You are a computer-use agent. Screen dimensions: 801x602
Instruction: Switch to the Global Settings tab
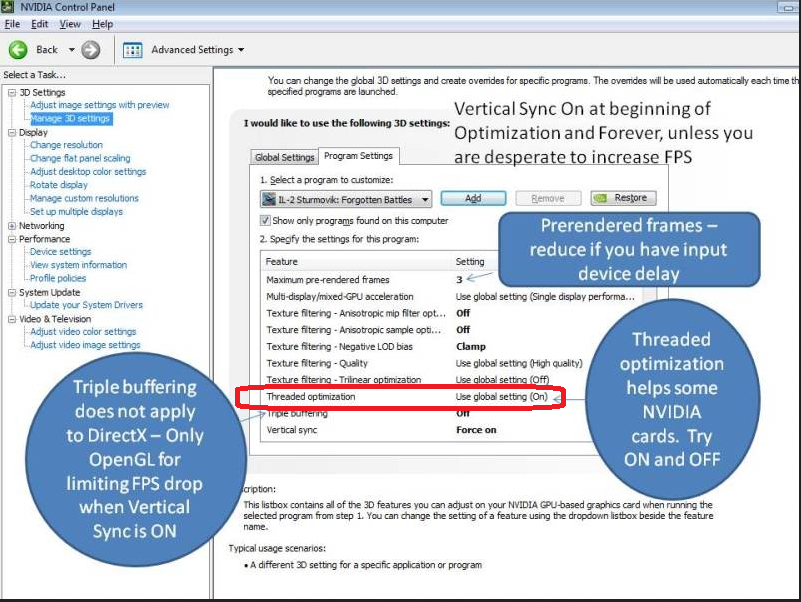pos(285,157)
